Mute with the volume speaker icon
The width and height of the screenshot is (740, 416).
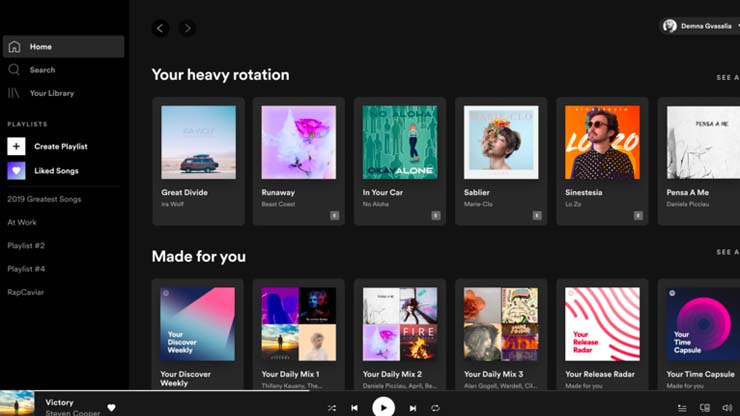727,408
